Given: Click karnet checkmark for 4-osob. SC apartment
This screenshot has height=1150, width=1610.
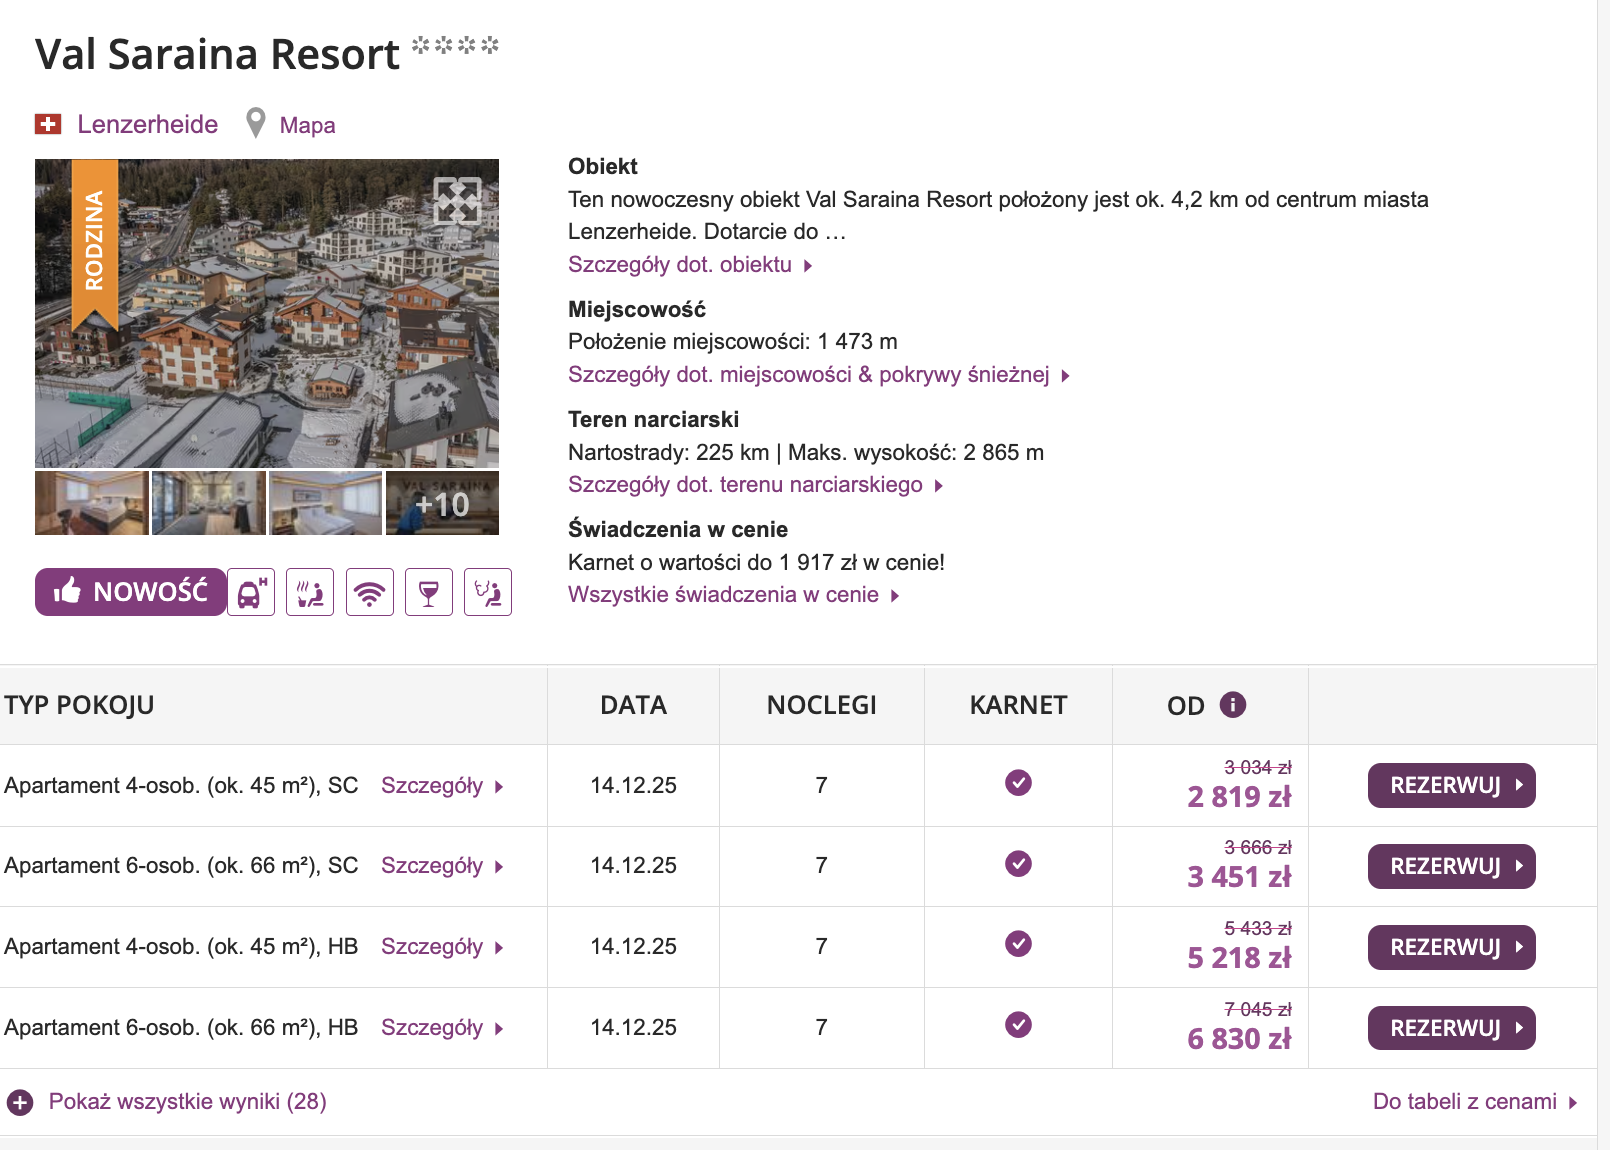Looking at the screenshot, I should (1018, 783).
